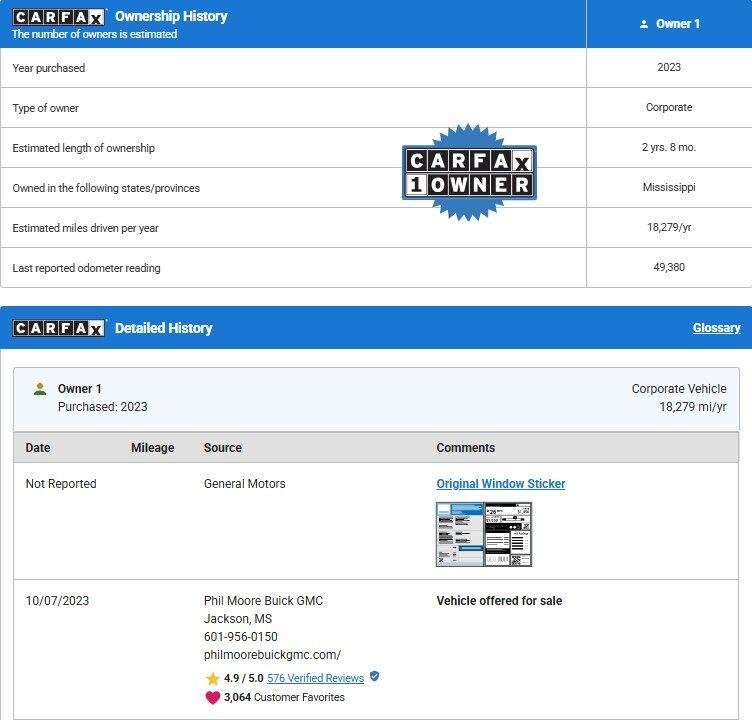Click the CARFAX logo in Detailed History header
752x720 pixels.
click(x=58, y=328)
